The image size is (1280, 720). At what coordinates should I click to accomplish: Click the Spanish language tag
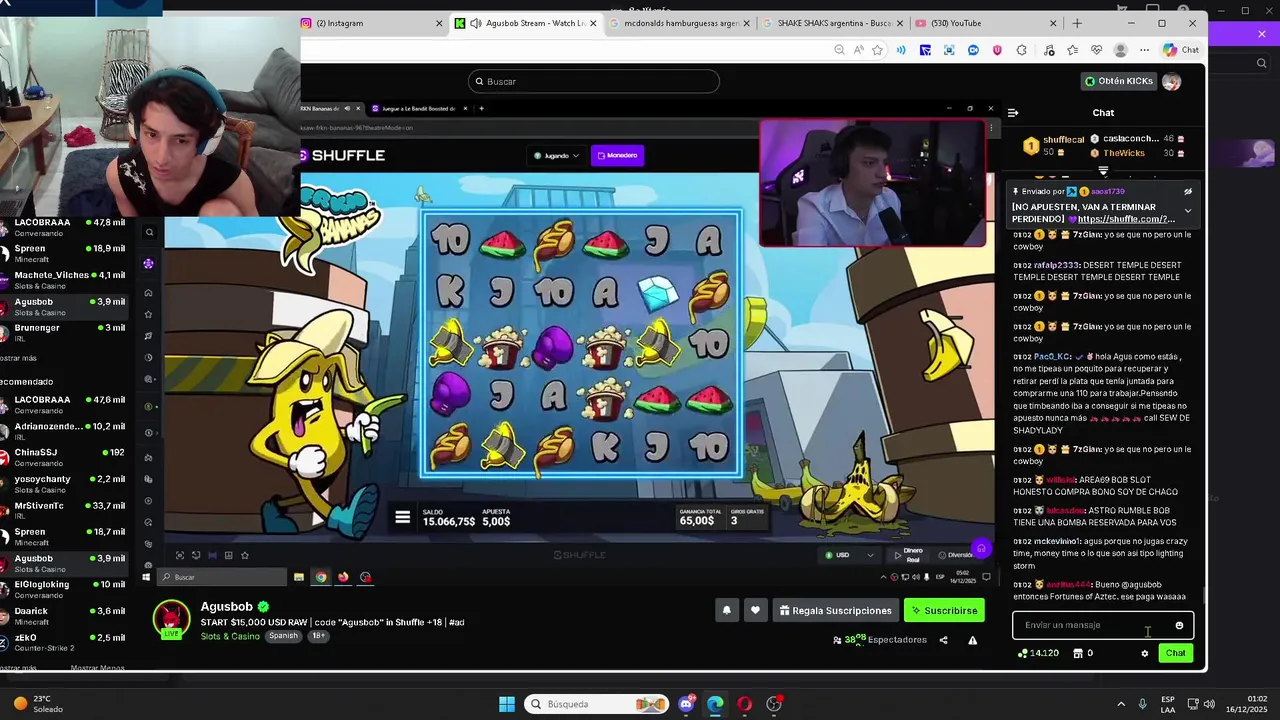pos(283,636)
